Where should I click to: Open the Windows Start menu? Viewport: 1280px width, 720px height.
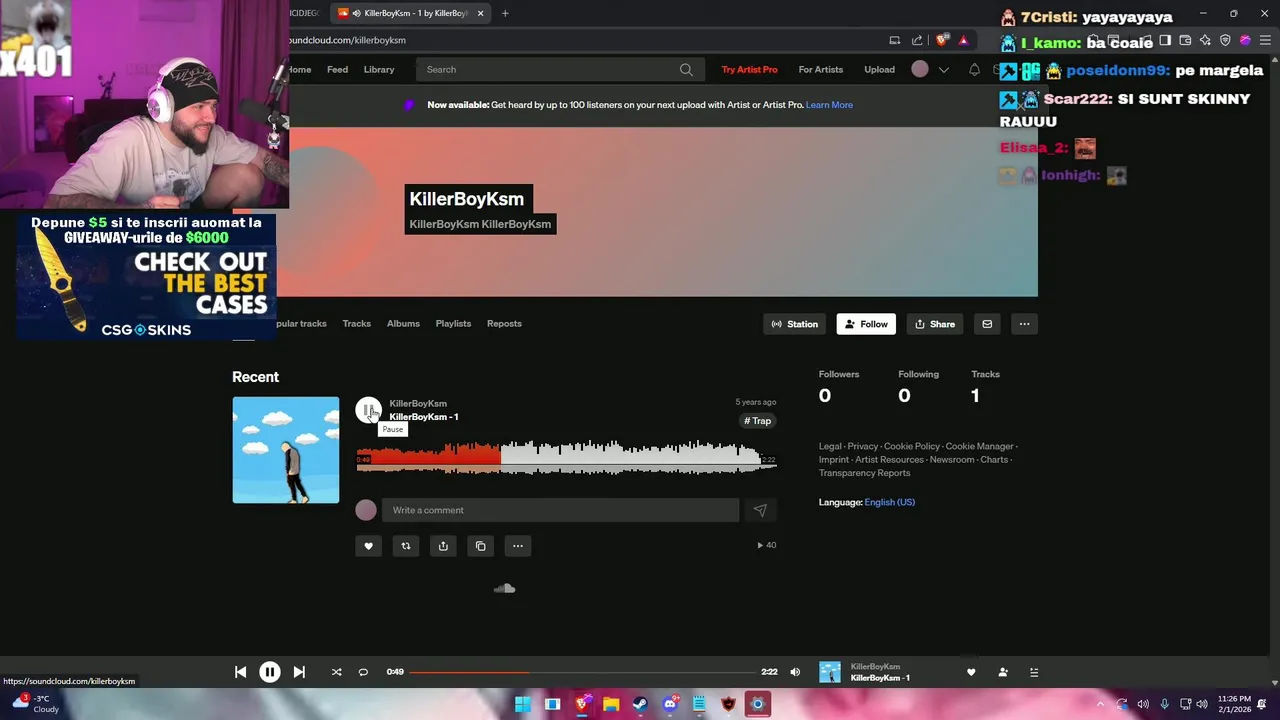[x=522, y=704]
